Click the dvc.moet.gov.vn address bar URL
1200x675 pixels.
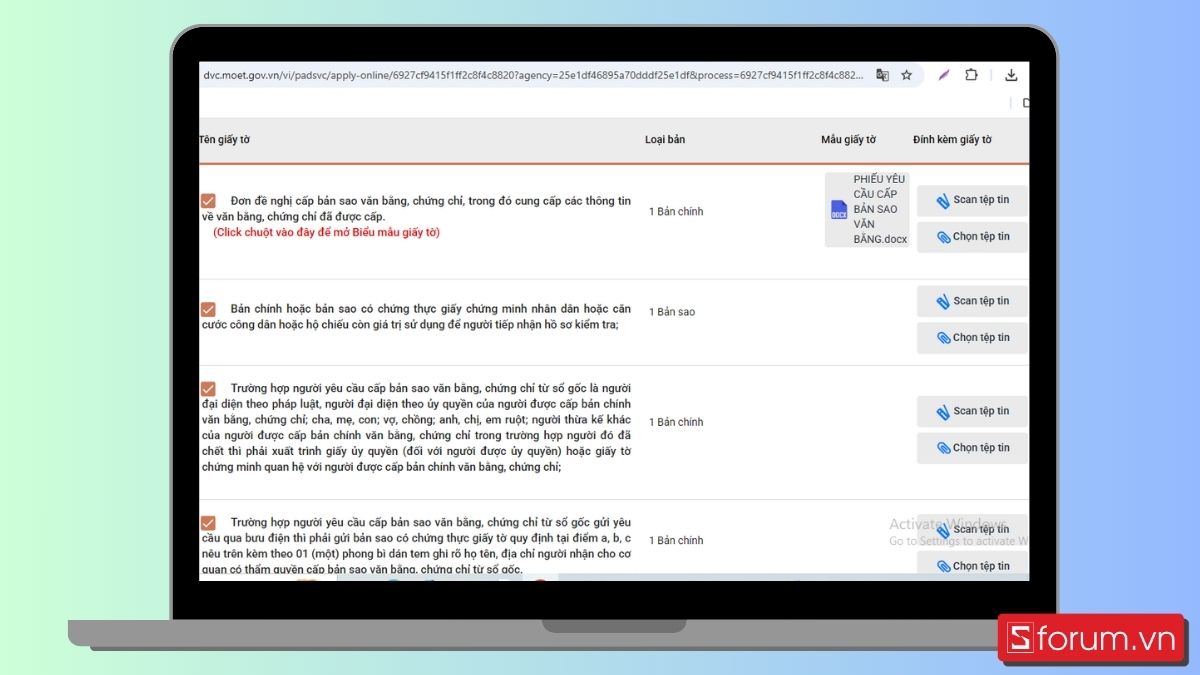click(532, 75)
